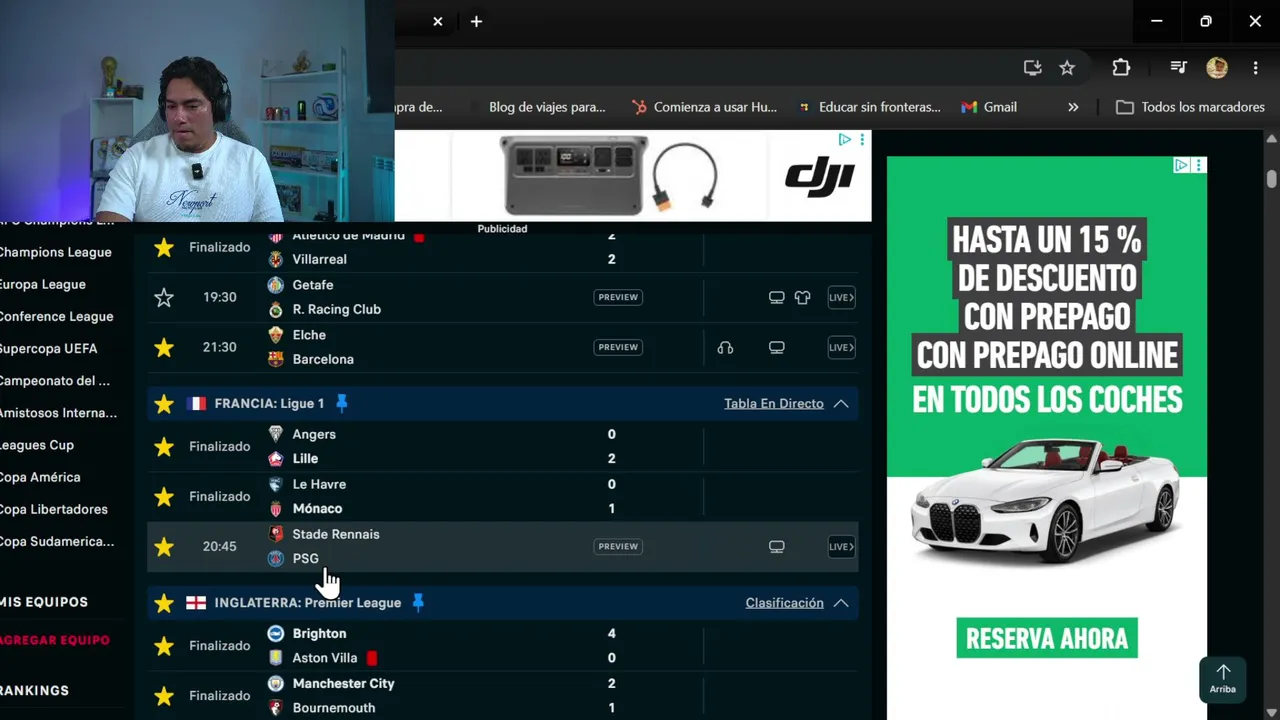The width and height of the screenshot is (1280, 720).
Task: Open PREVIEW for Getafe vs R. Racing Club
Action: tap(618, 297)
